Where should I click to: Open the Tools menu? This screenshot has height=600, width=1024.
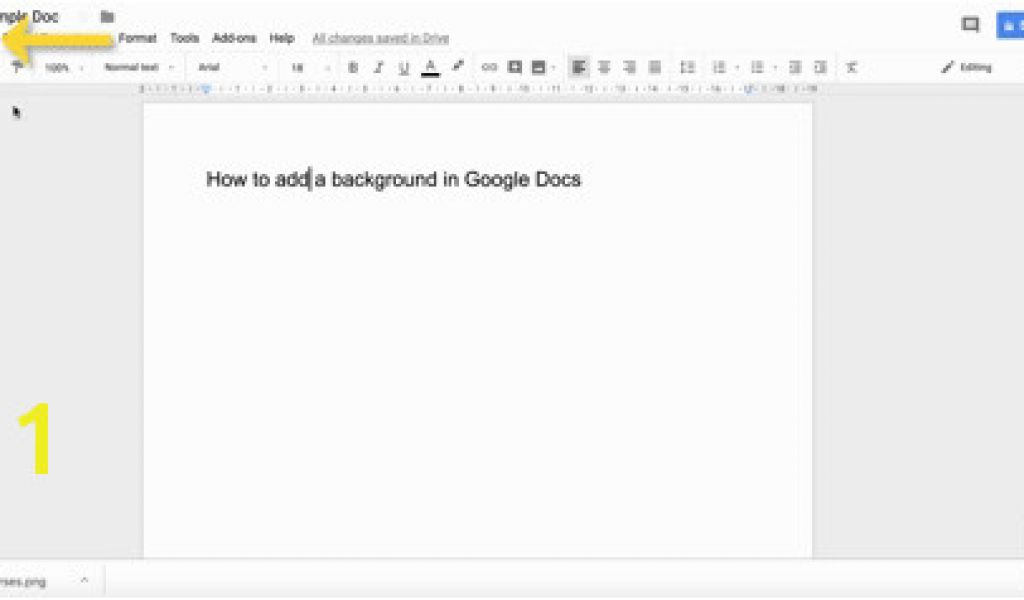click(184, 38)
